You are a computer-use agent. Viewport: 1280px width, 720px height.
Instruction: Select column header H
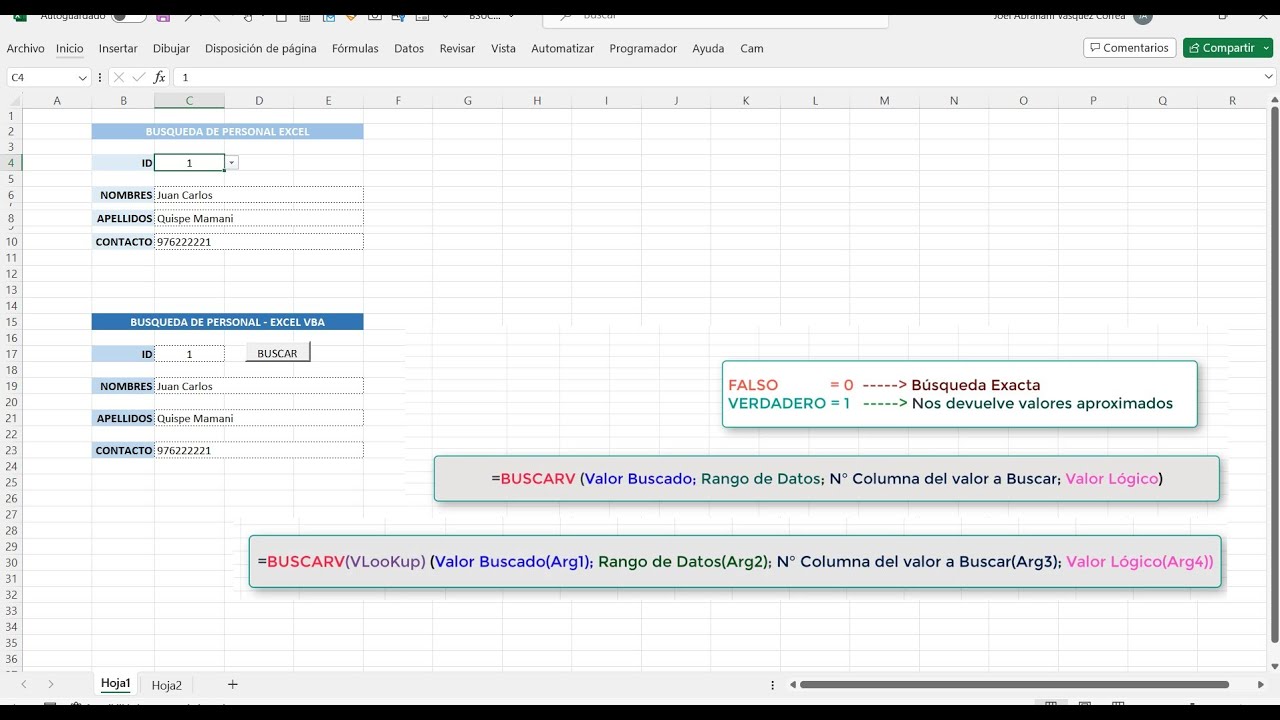(x=537, y=100)
